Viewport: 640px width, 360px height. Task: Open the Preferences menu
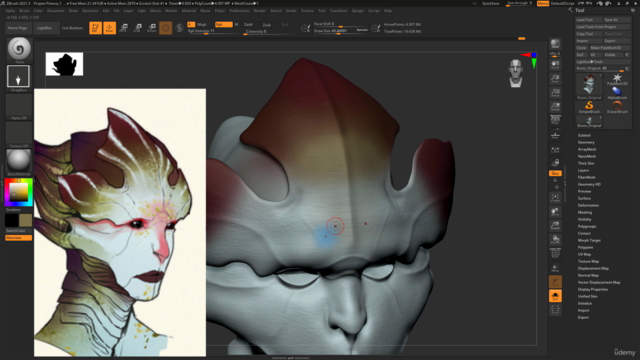pos(239,11)
